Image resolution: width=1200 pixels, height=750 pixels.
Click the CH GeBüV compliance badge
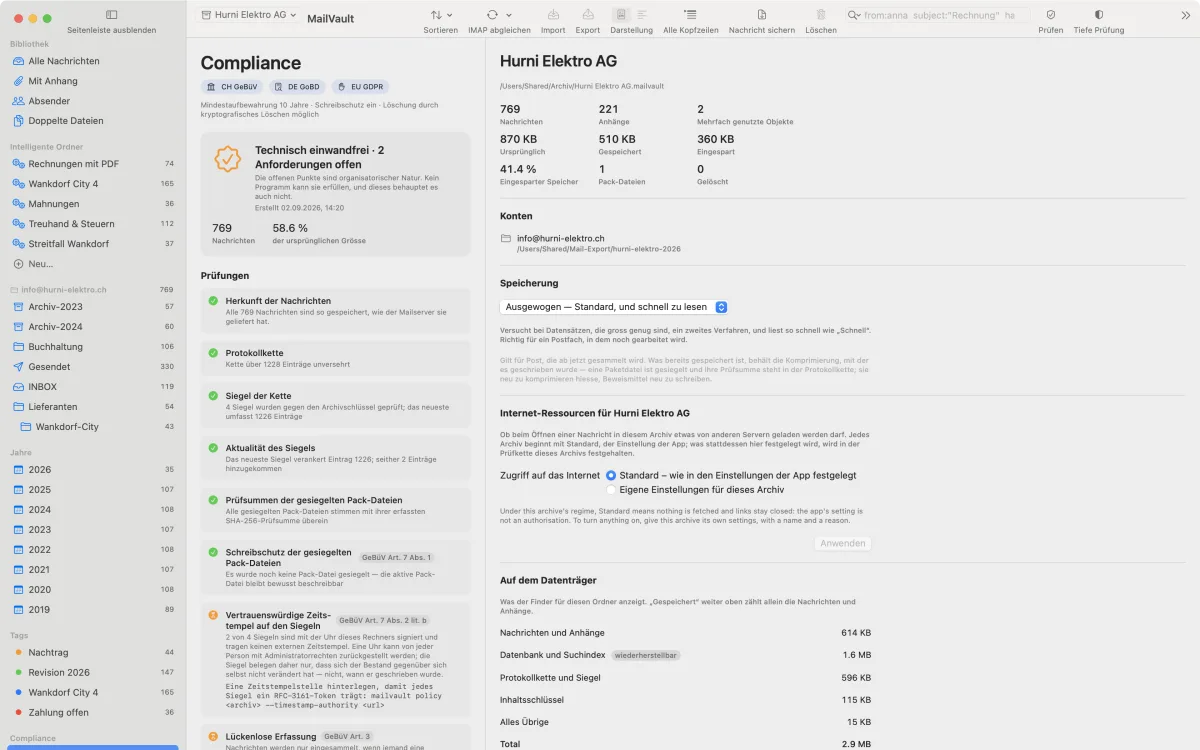click(232, 87)
